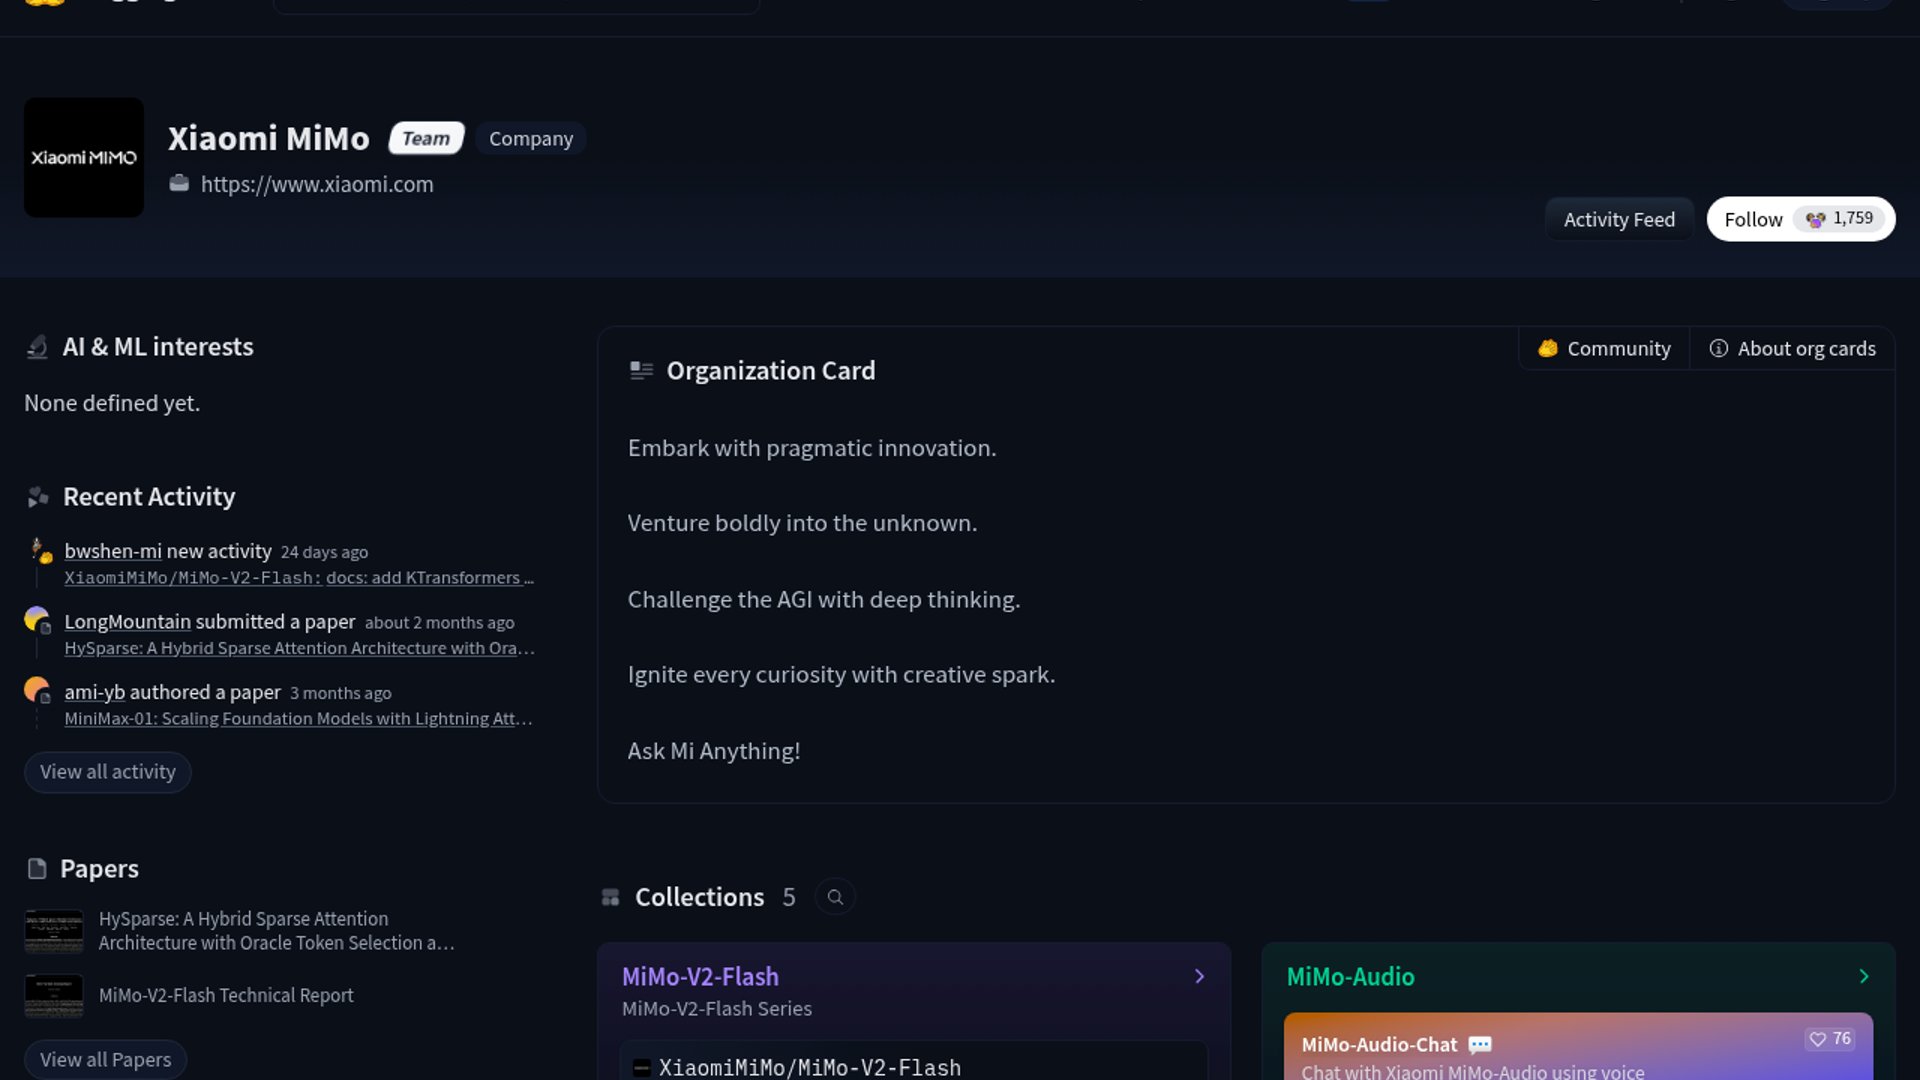This screenshot has width=1920, height=1080.
Task: Click the briefcase icon beside website URL
Action: [179, 183]
